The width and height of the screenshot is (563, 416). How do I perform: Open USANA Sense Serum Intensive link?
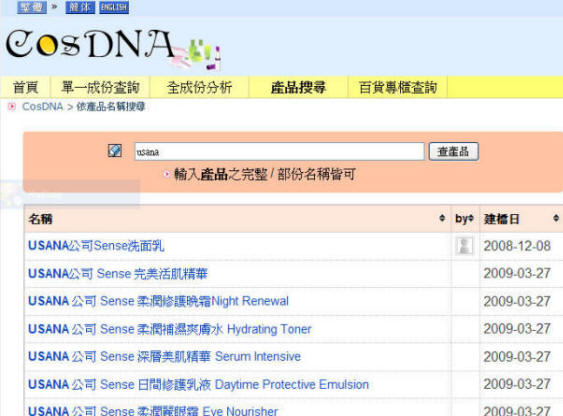(164, 356)
